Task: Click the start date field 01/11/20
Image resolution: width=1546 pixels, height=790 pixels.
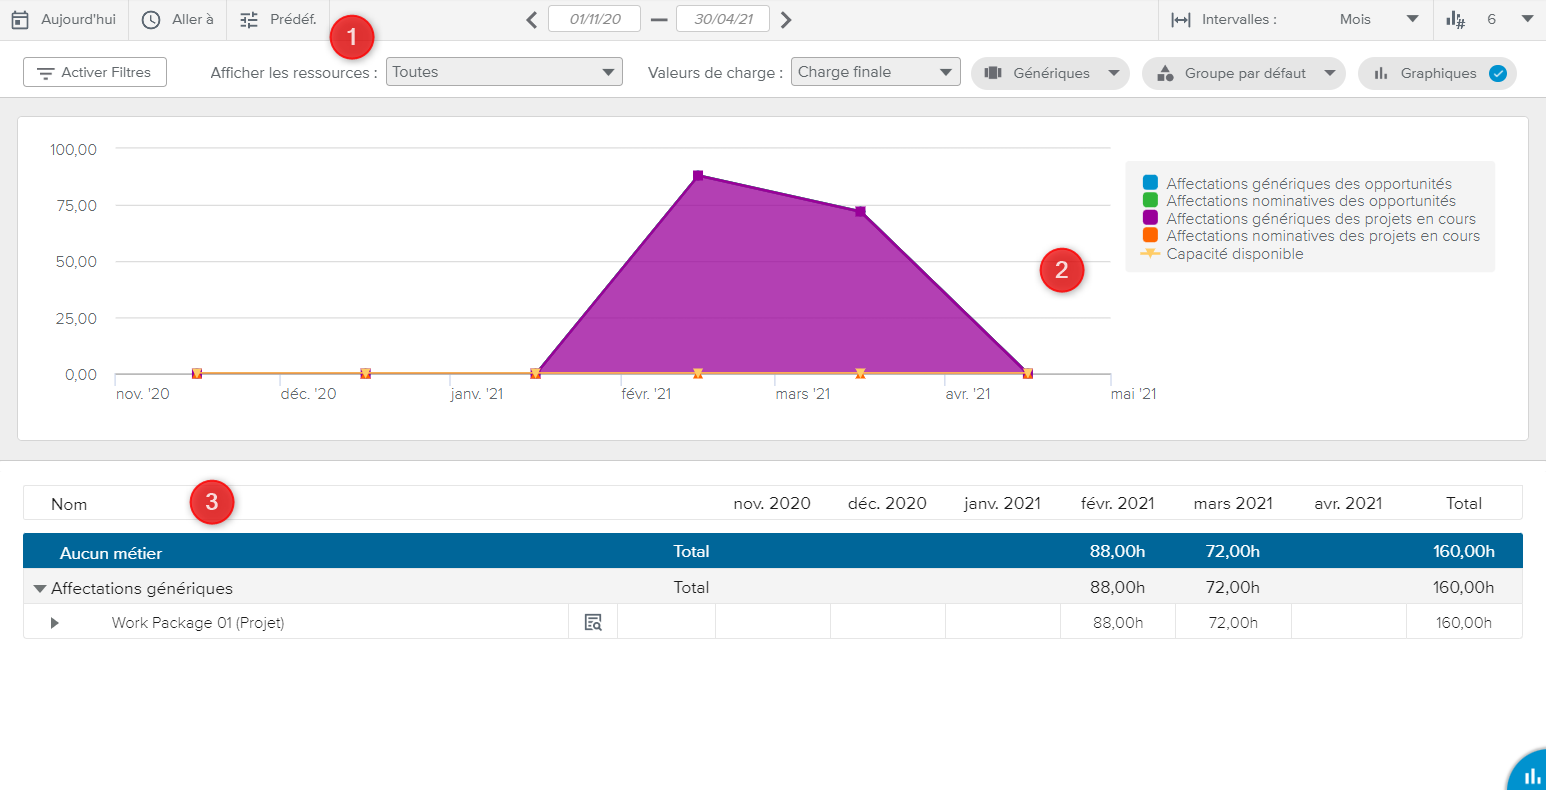Action: pos(594,19)
